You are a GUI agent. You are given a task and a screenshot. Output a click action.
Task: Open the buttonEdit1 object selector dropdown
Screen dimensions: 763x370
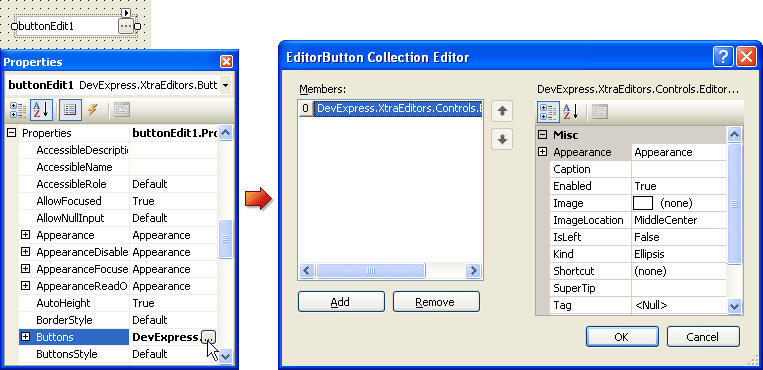coord(225,85)
